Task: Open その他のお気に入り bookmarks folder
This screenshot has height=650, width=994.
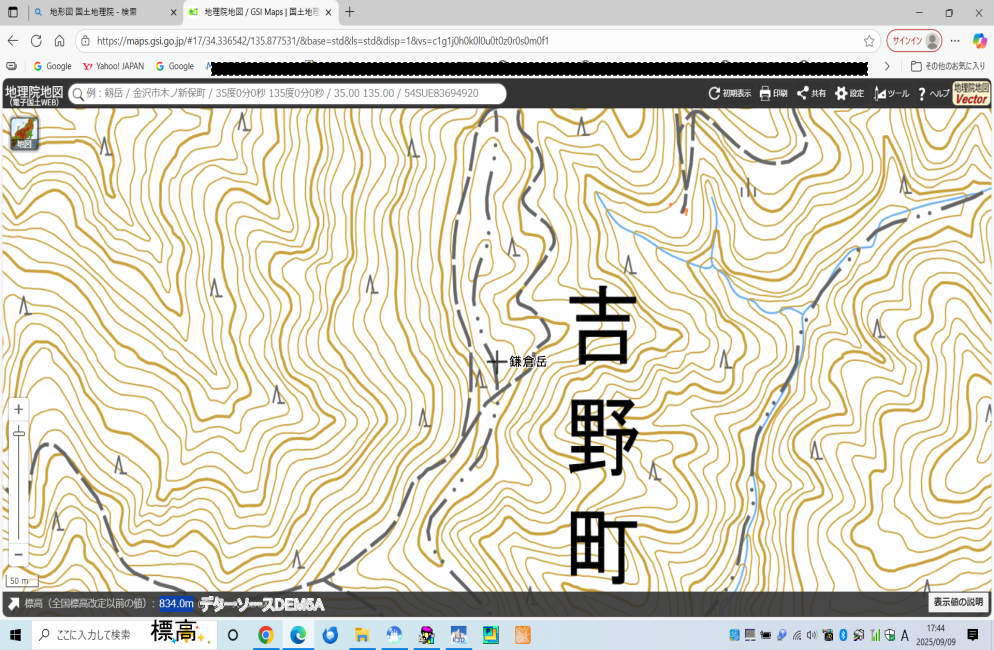Action: click(x=948, y=66)
